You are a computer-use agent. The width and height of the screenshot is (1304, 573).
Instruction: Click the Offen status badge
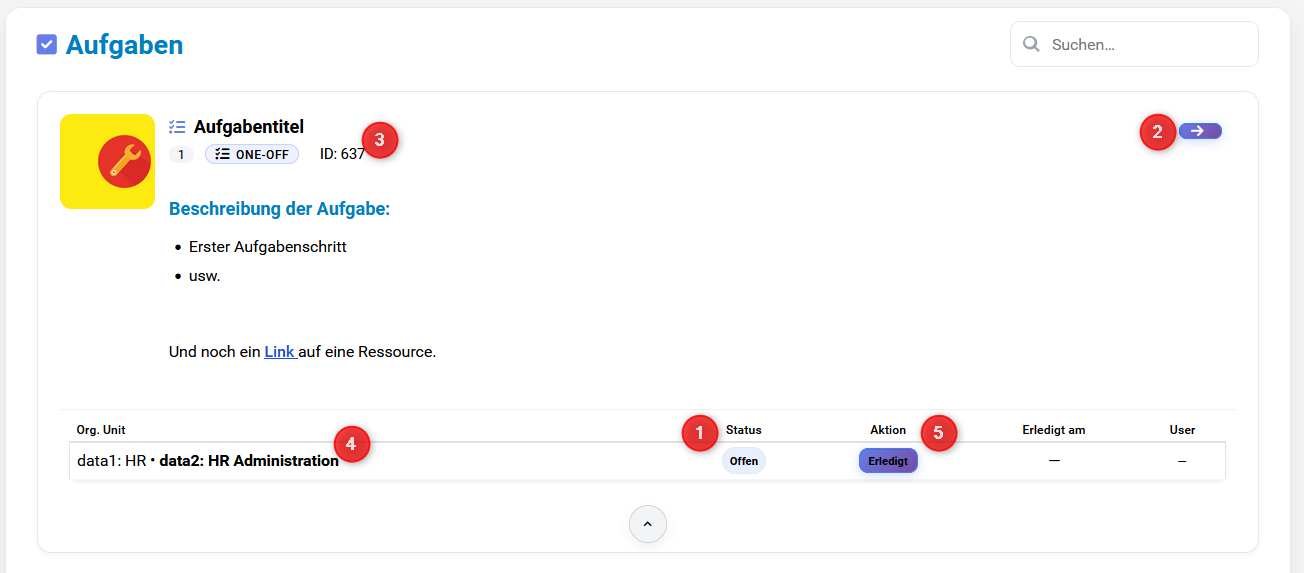744,461
